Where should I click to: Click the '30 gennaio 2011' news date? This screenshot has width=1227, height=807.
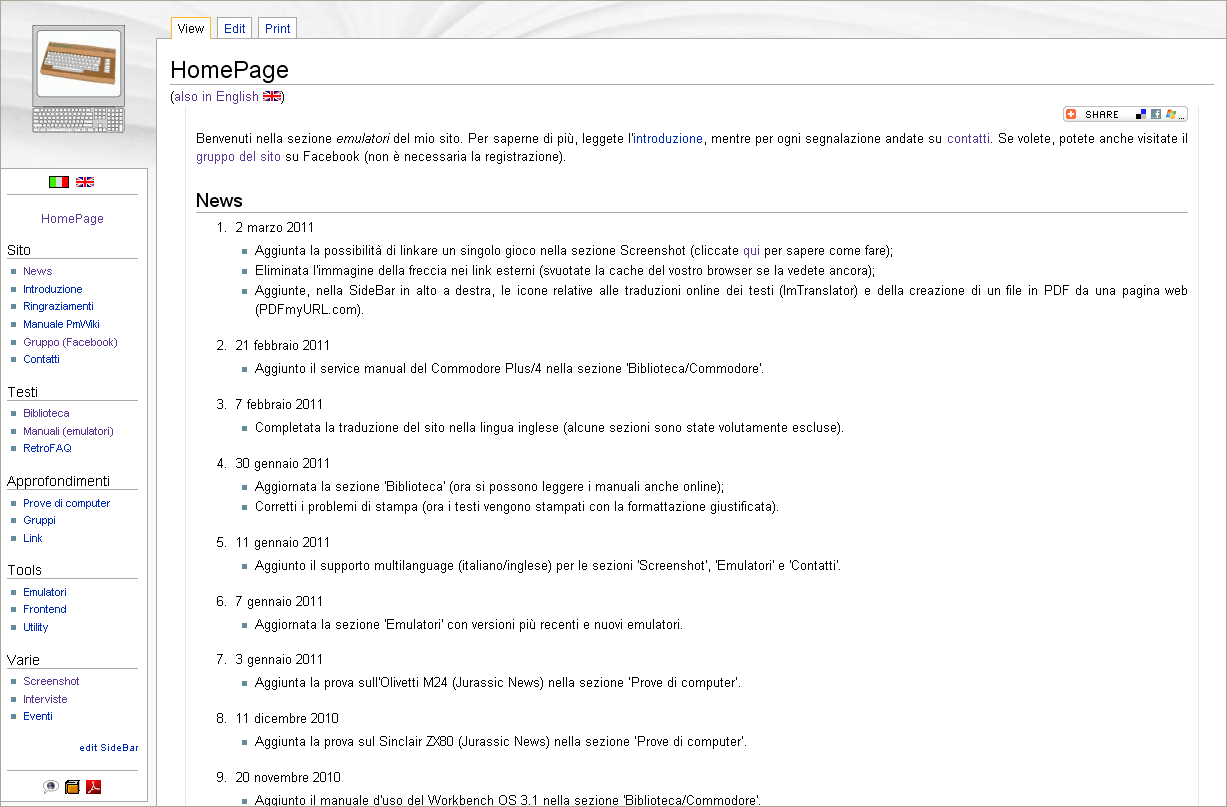tap(283, 464)
